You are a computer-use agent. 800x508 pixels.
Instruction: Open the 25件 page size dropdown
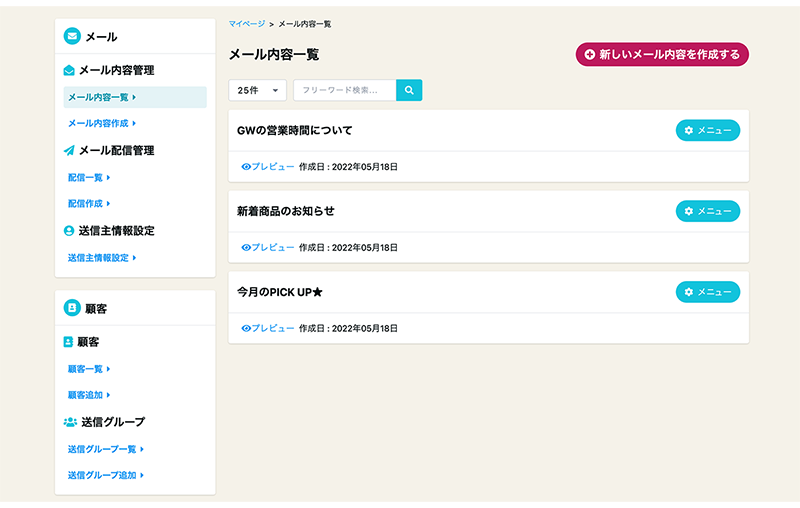[x=257, y=90]
